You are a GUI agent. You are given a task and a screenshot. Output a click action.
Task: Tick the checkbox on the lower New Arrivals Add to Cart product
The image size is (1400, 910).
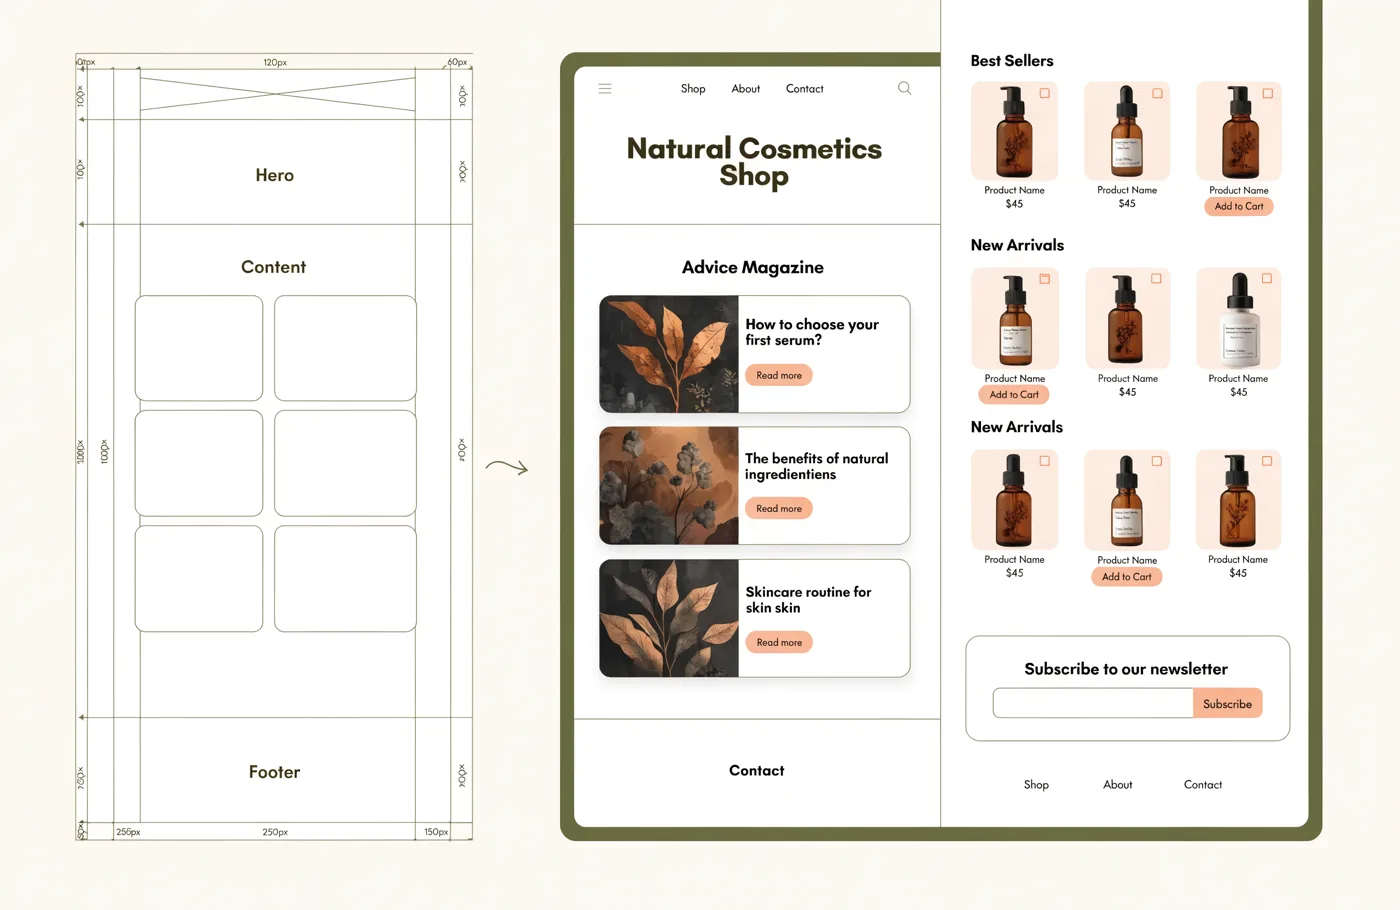coord(1157,461)
